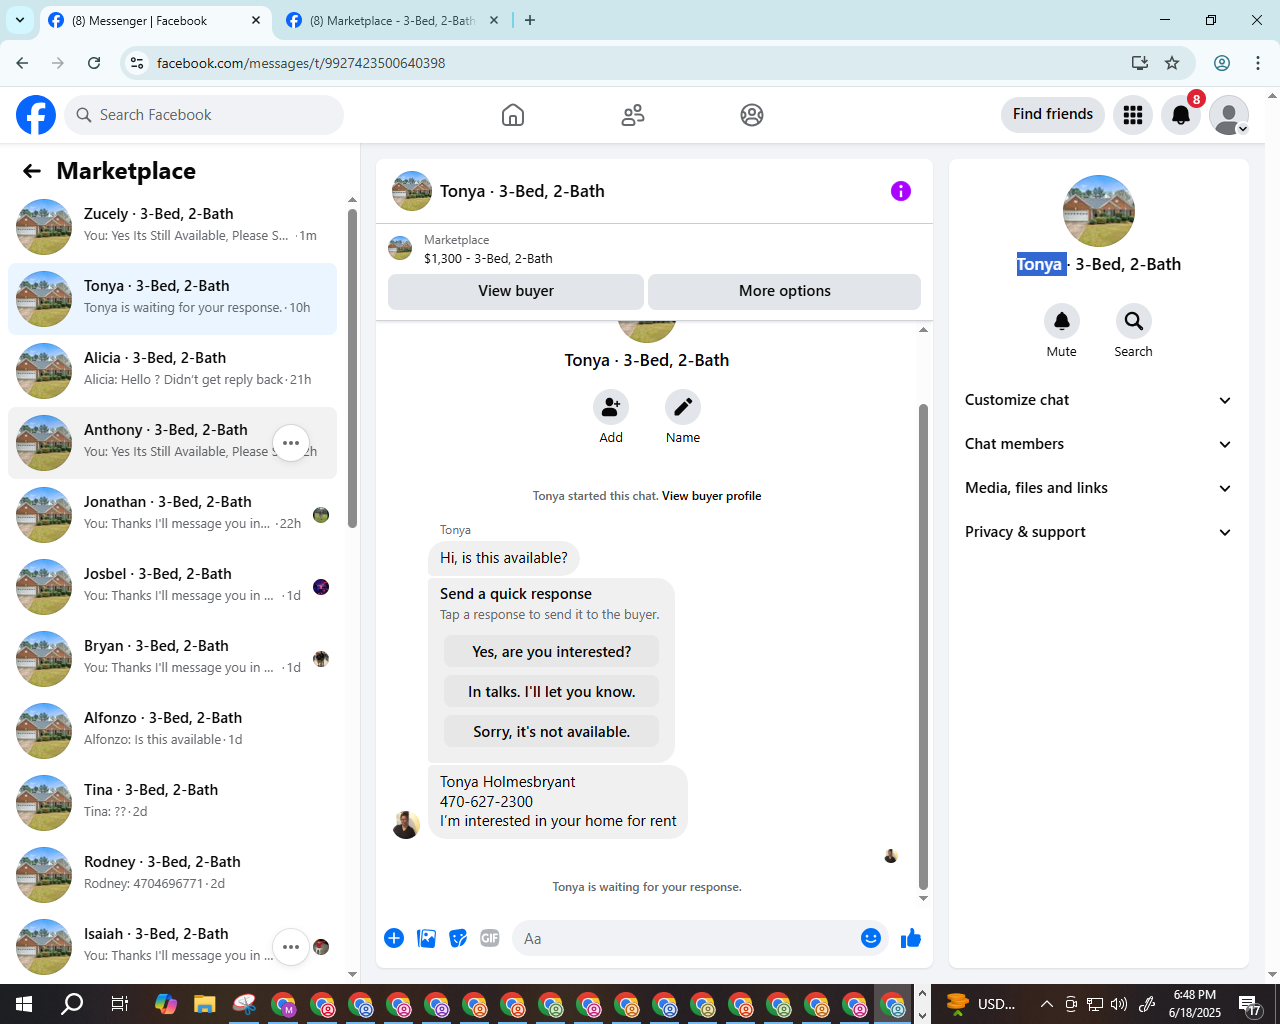The height and width of the screenshot is (1024, 1280).
Task: Open the Rodney 3-Bed, 2-Bath conversation
Action: coord(172,875)
